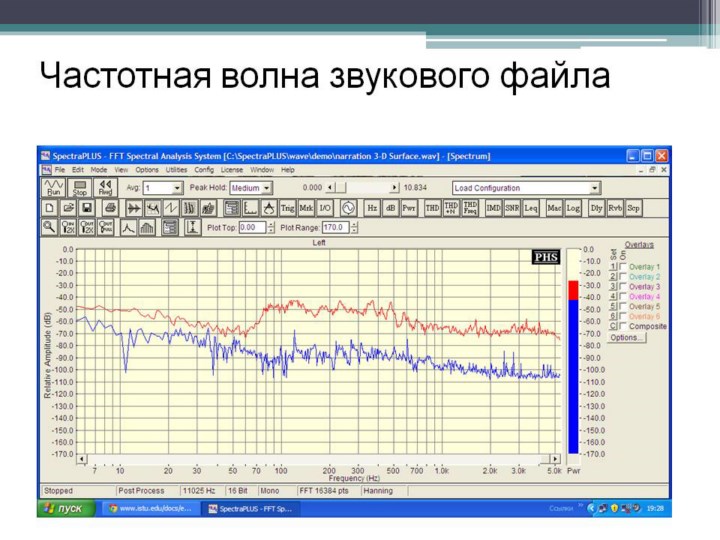Image resolution: width=720 pixels, height=540 pixels.
Task: Open the Config menu
Action: [204, 170]
